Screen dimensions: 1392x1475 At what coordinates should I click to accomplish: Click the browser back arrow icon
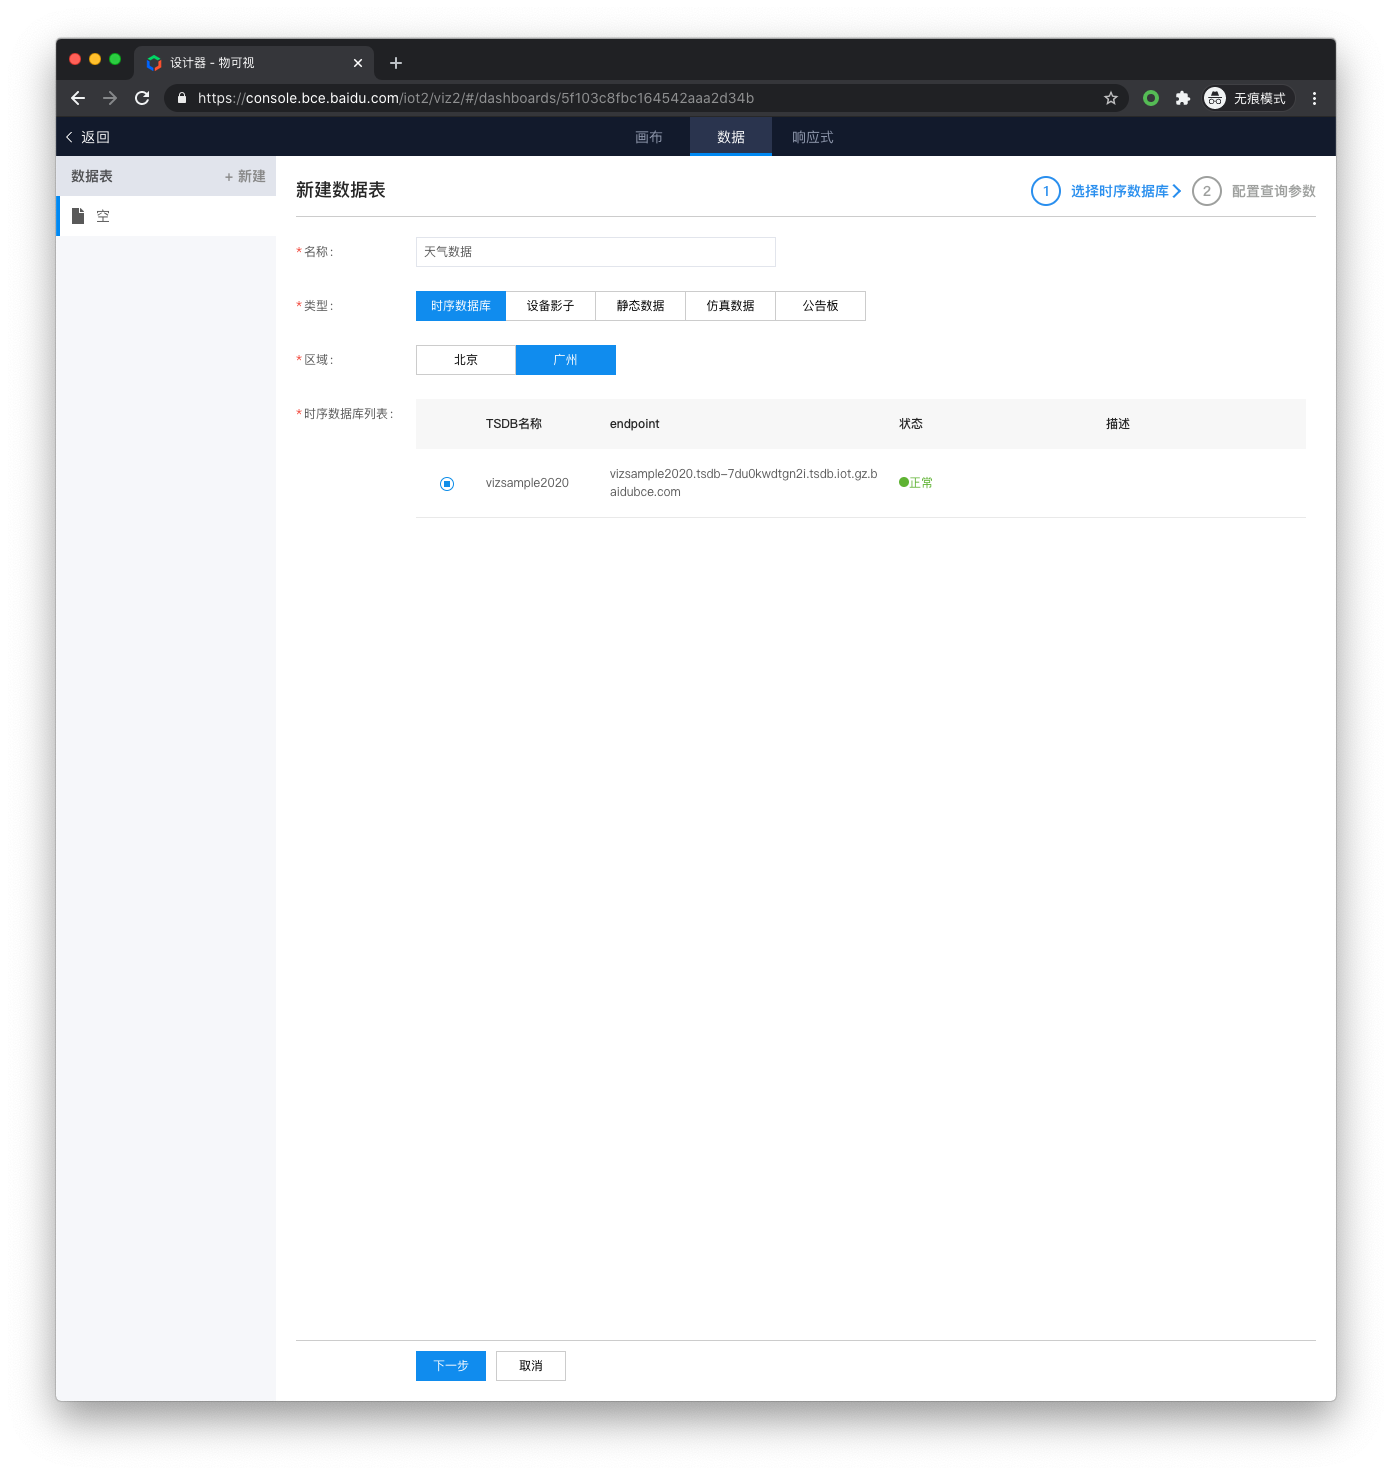[78, 98]
